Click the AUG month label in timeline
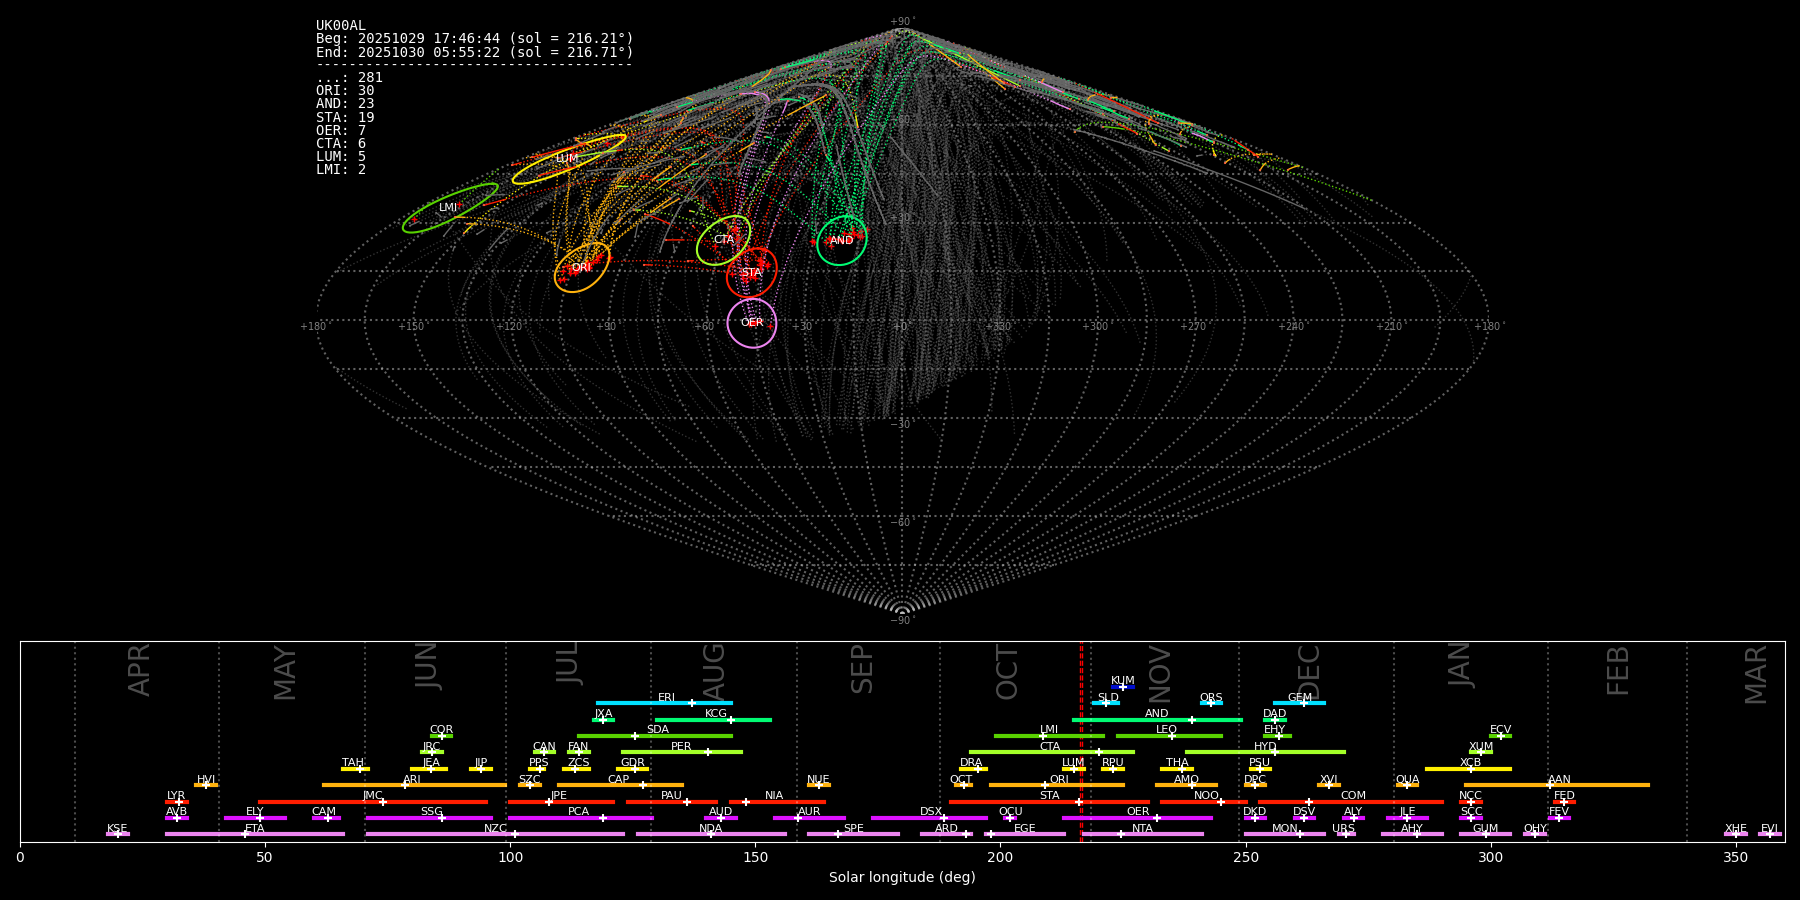 pyautogui.click(x=714, y=672)
